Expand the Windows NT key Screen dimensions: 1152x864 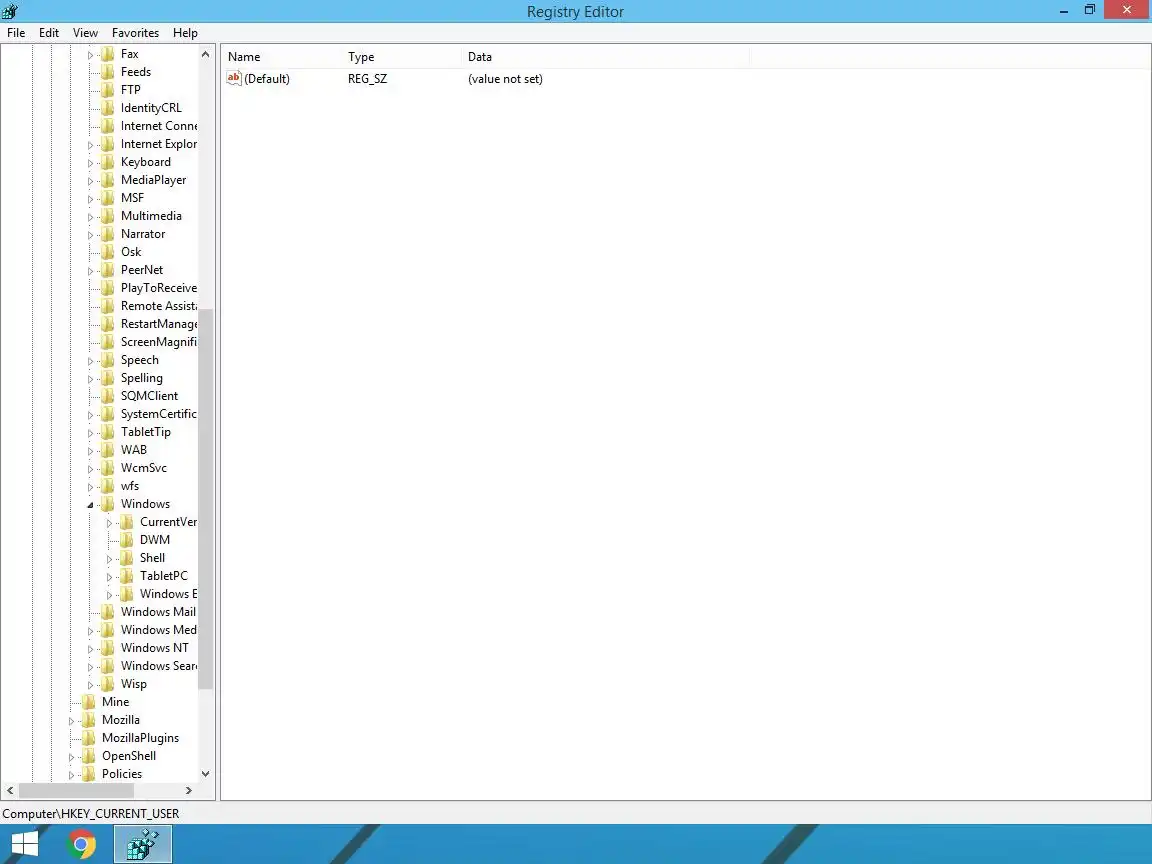(x=90, y=649)
